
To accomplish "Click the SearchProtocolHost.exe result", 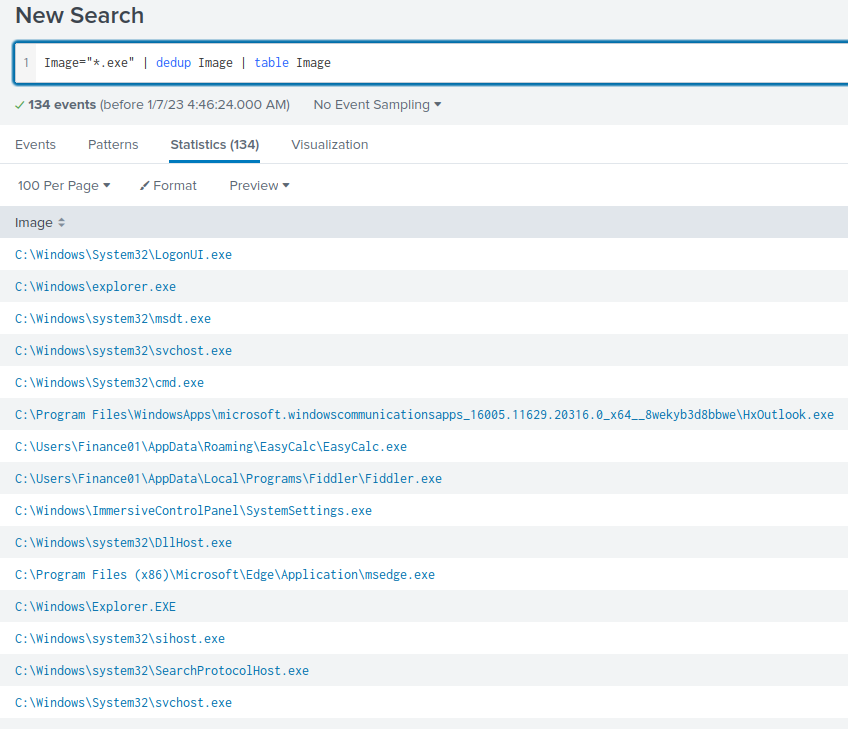I will coord(162,671).
